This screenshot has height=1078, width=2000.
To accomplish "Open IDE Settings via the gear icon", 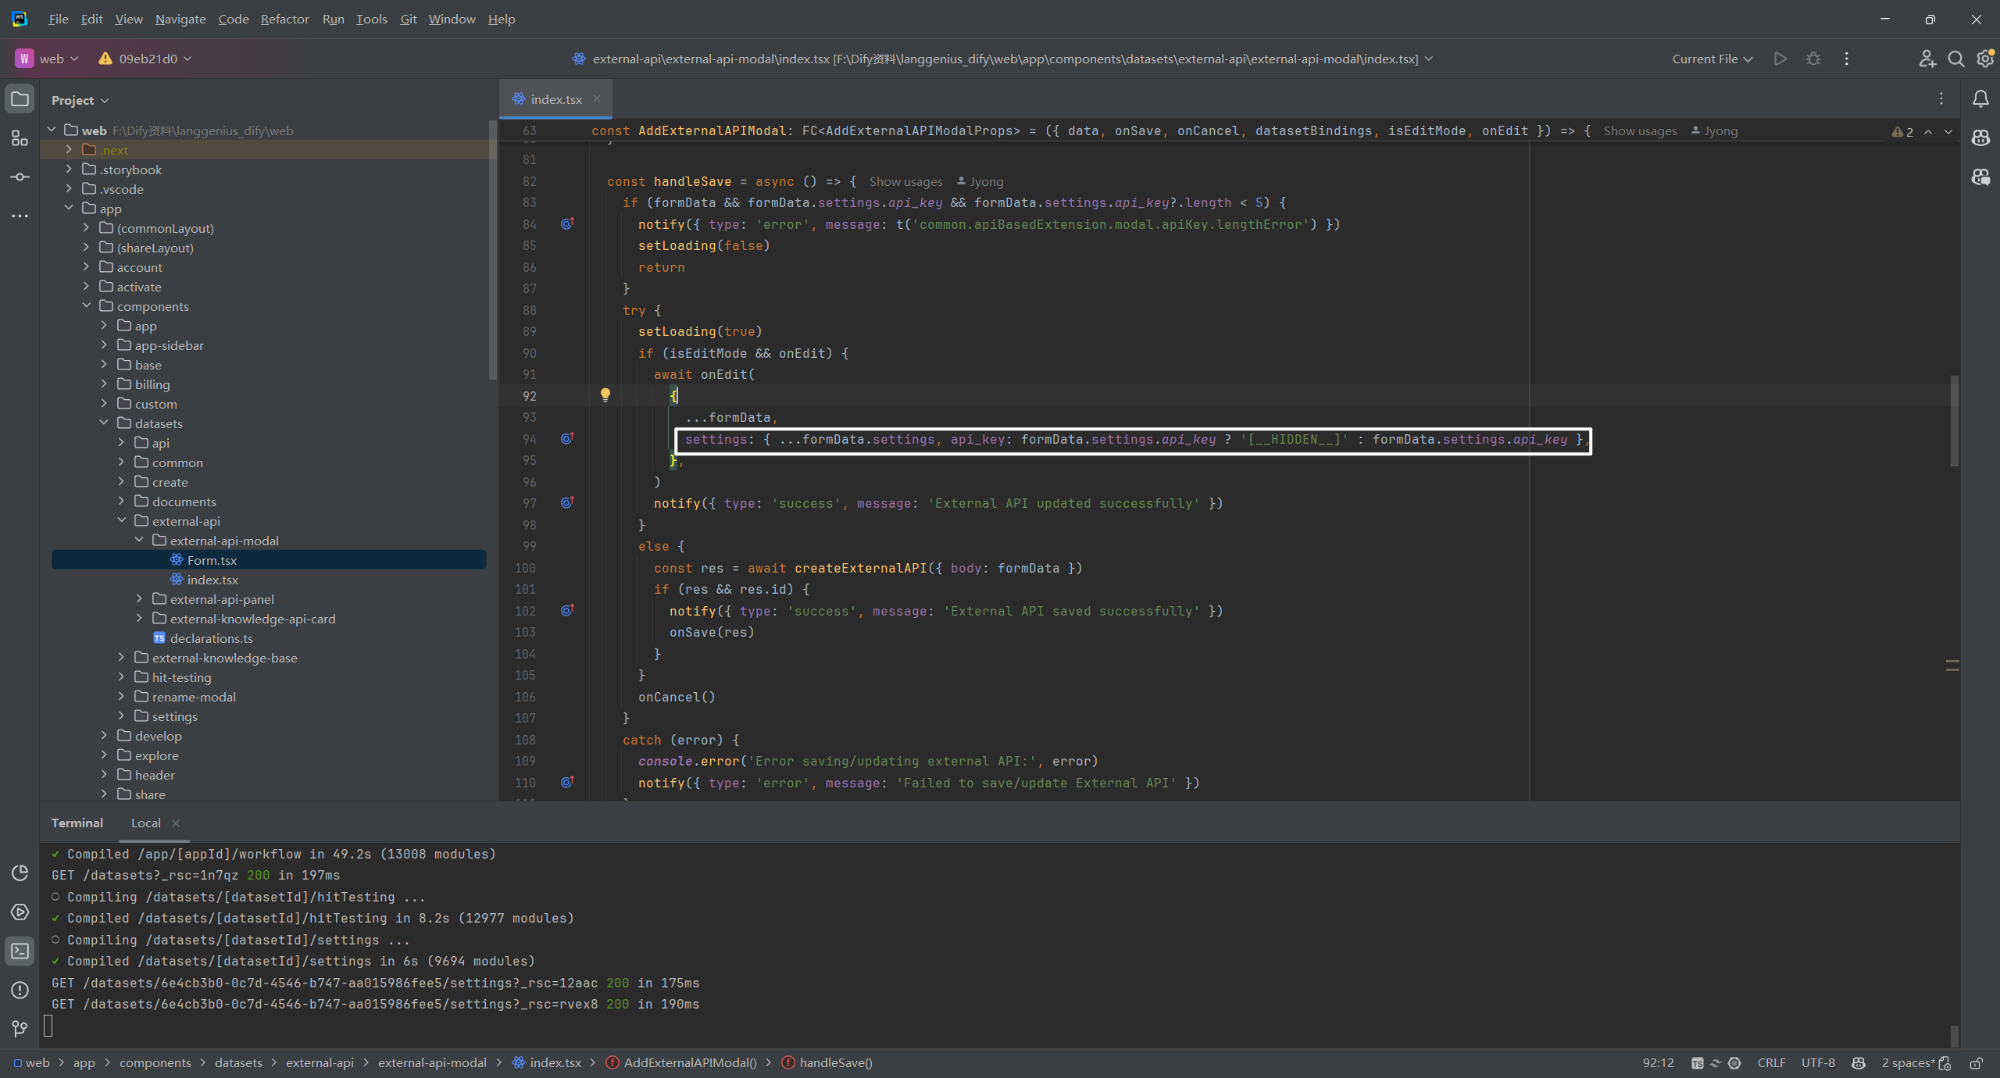I will tap(1985, 58).
